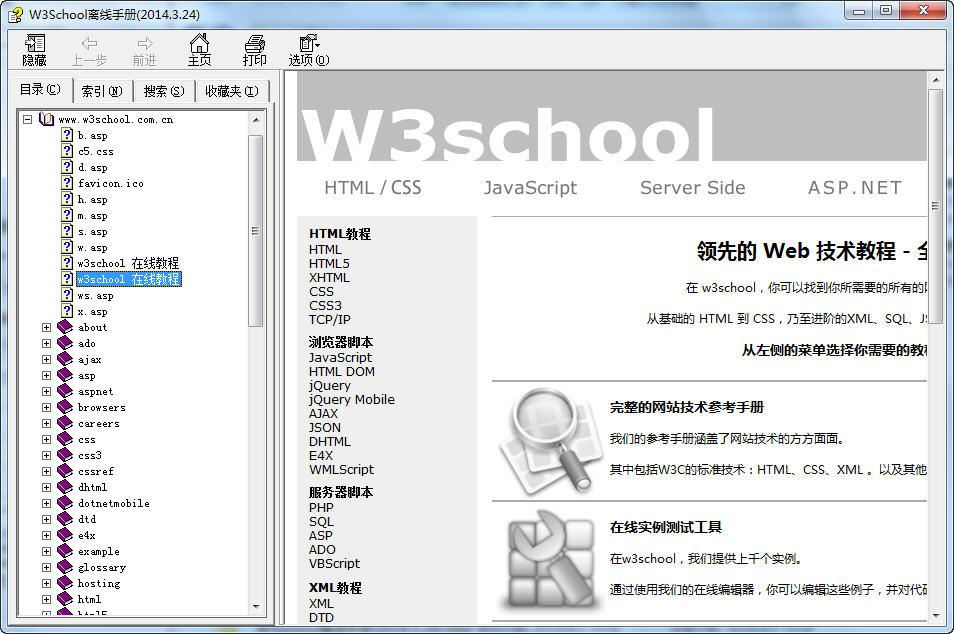954x634 pixels.
Task: Click the book icon beside www.w3school.com.cn
Action: (x=46, y=119)
